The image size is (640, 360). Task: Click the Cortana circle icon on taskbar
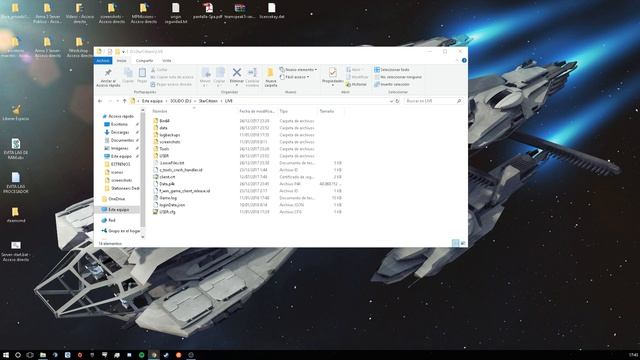click(x=18, y=355)
